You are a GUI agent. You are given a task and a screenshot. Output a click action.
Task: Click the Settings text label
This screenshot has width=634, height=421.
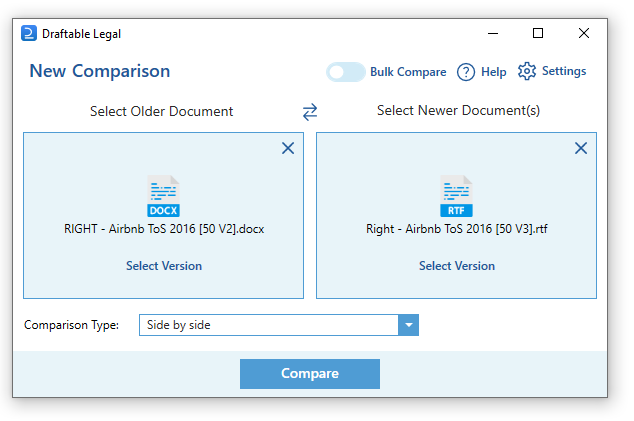[x=564, y=71]
